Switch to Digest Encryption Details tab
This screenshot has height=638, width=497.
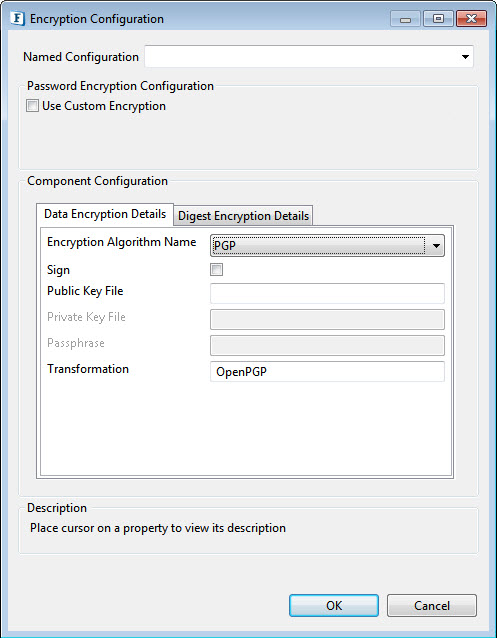point(243,216)
